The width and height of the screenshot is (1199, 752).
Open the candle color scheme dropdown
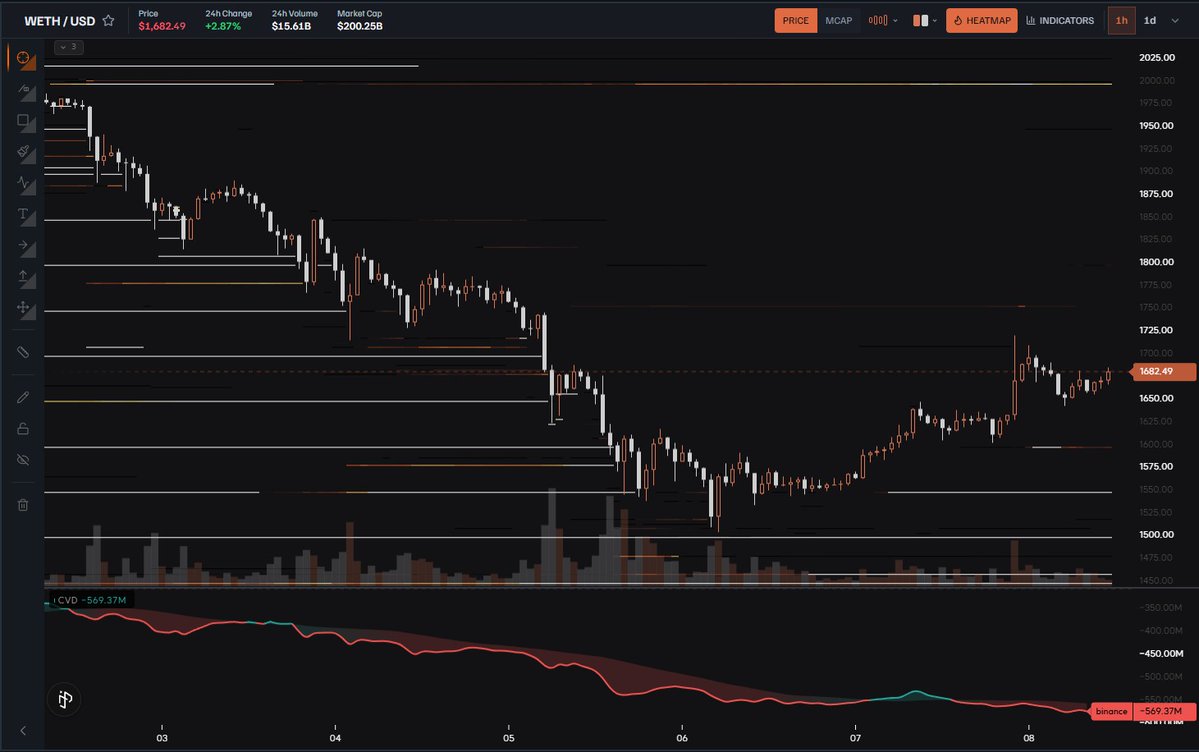coord(924,21)
